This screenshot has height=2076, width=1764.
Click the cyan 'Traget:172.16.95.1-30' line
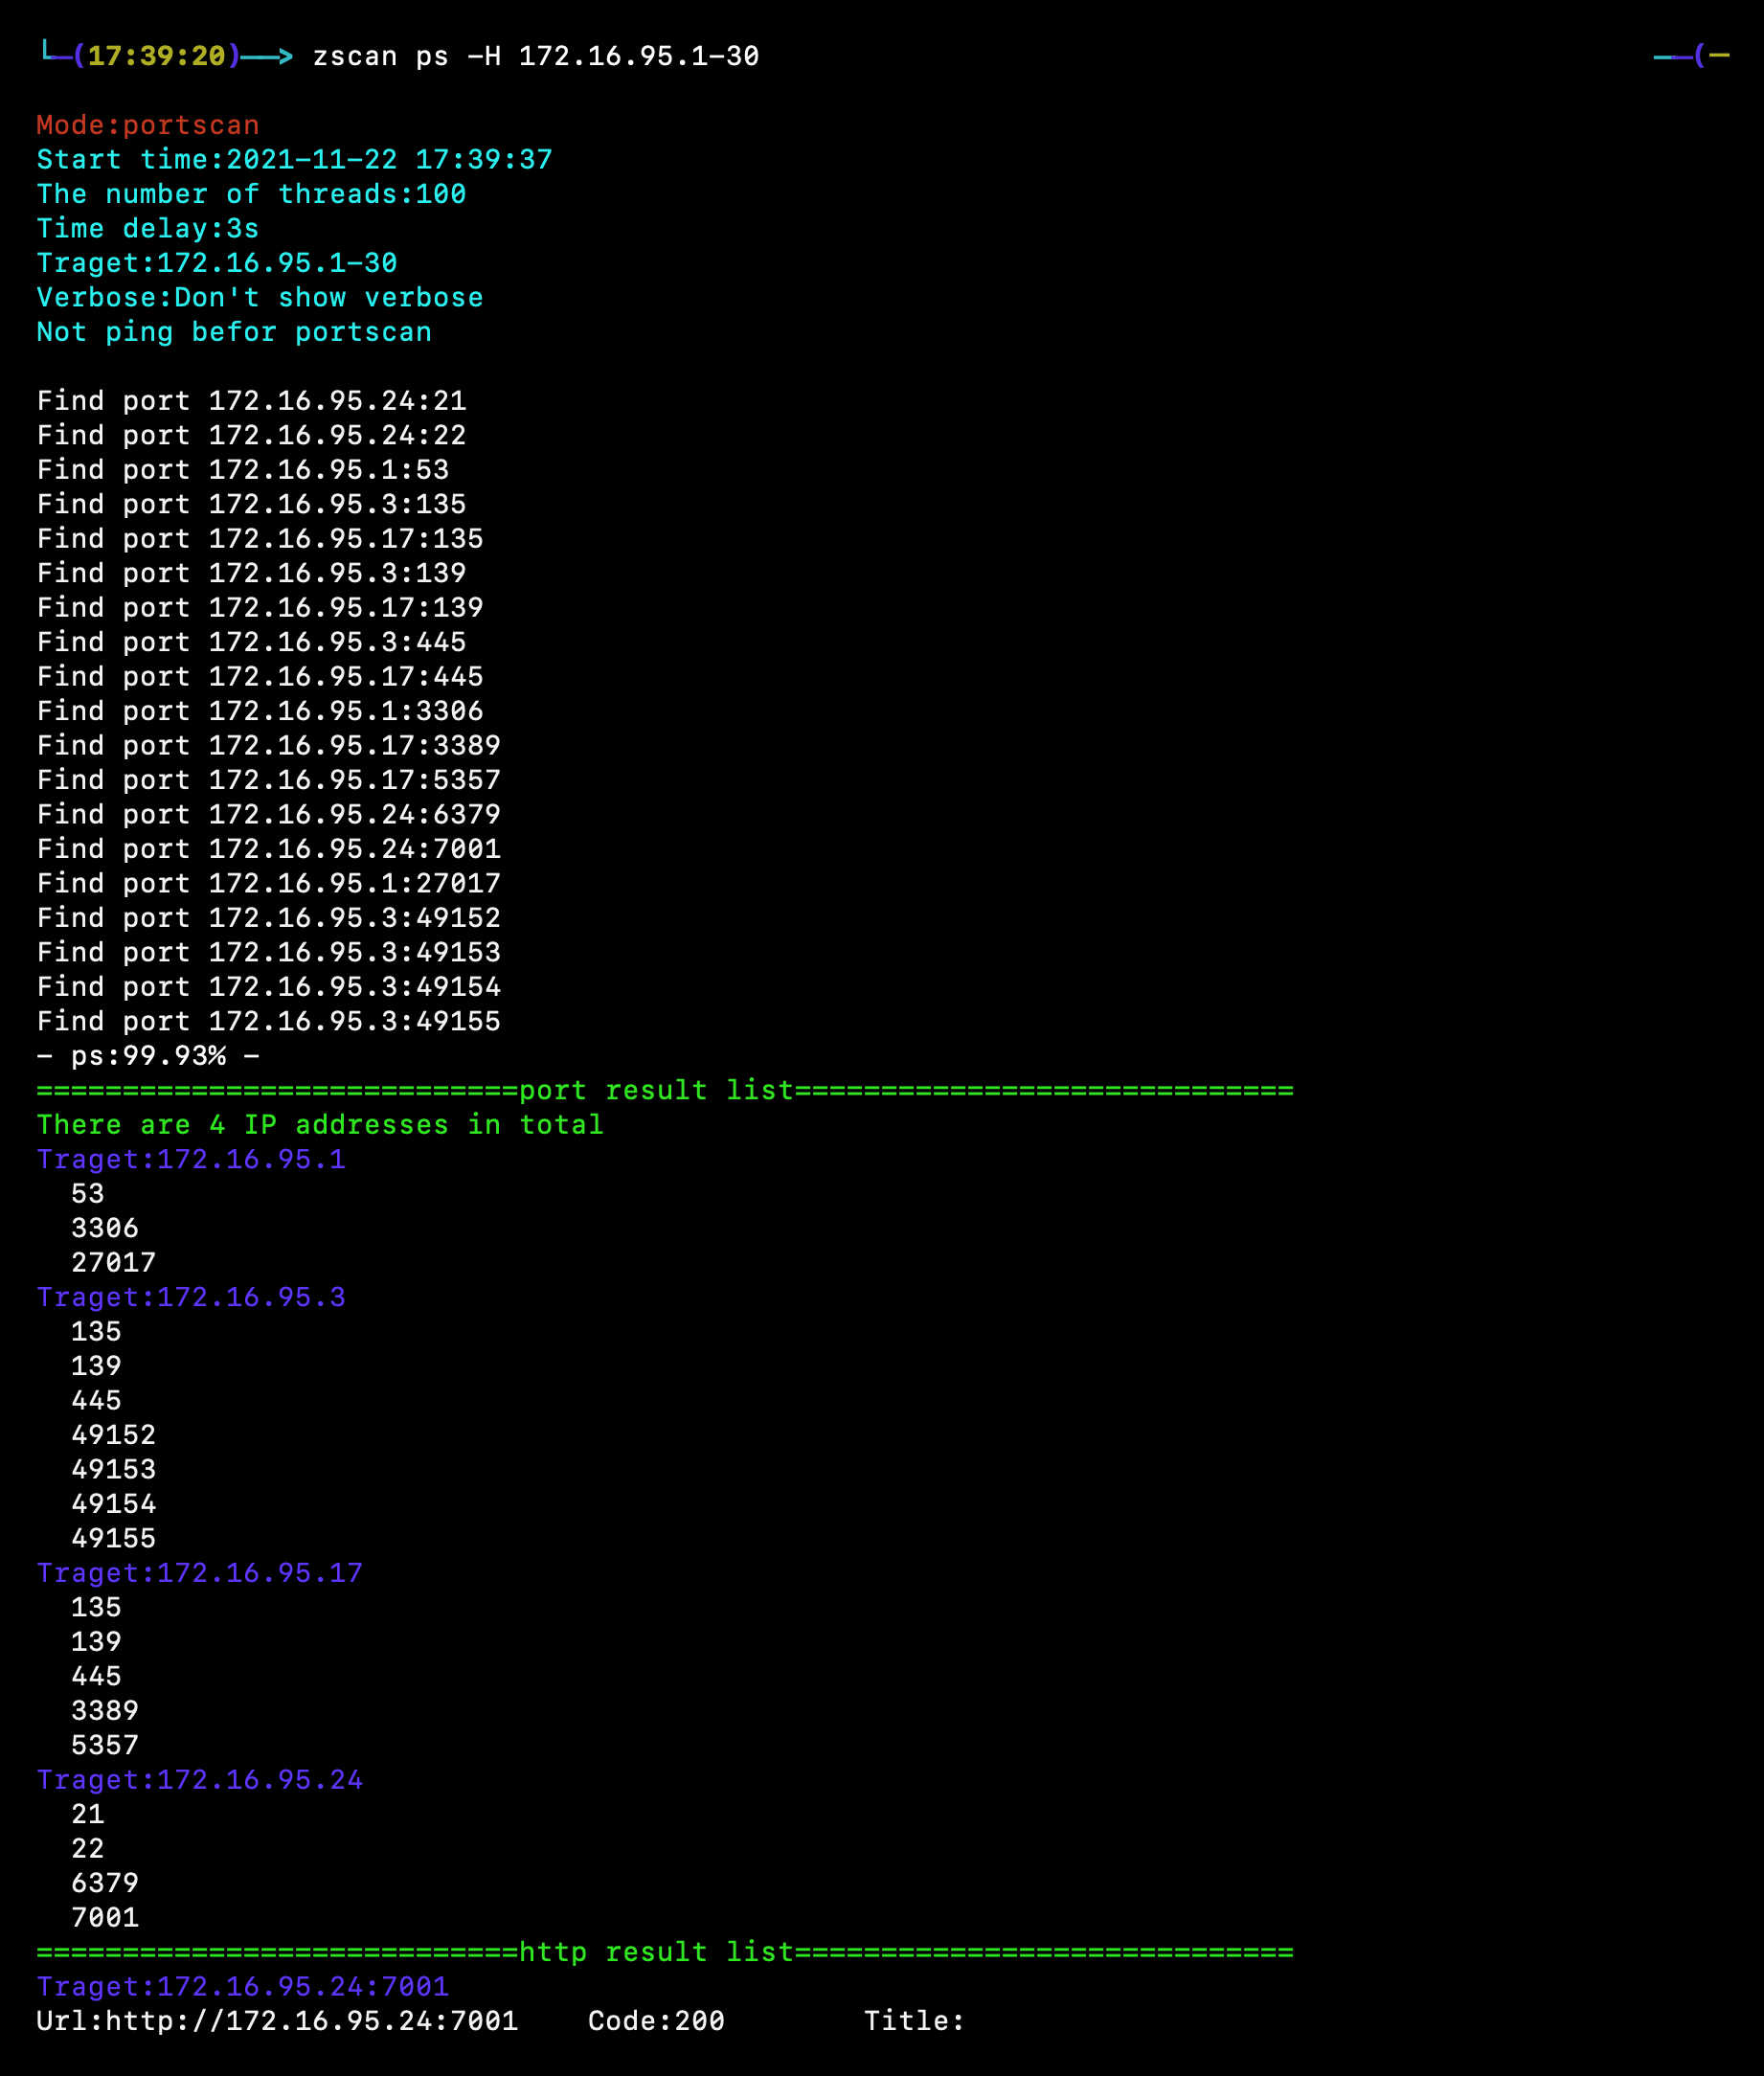(217, 263)
